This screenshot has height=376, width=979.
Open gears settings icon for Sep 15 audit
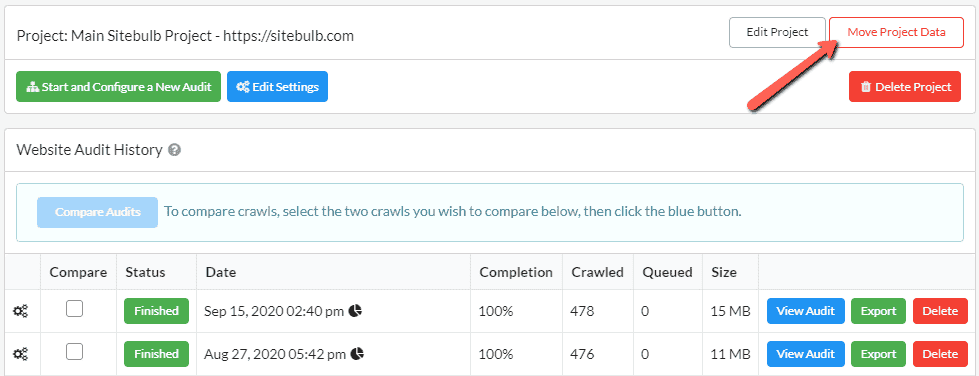(21, 311)
